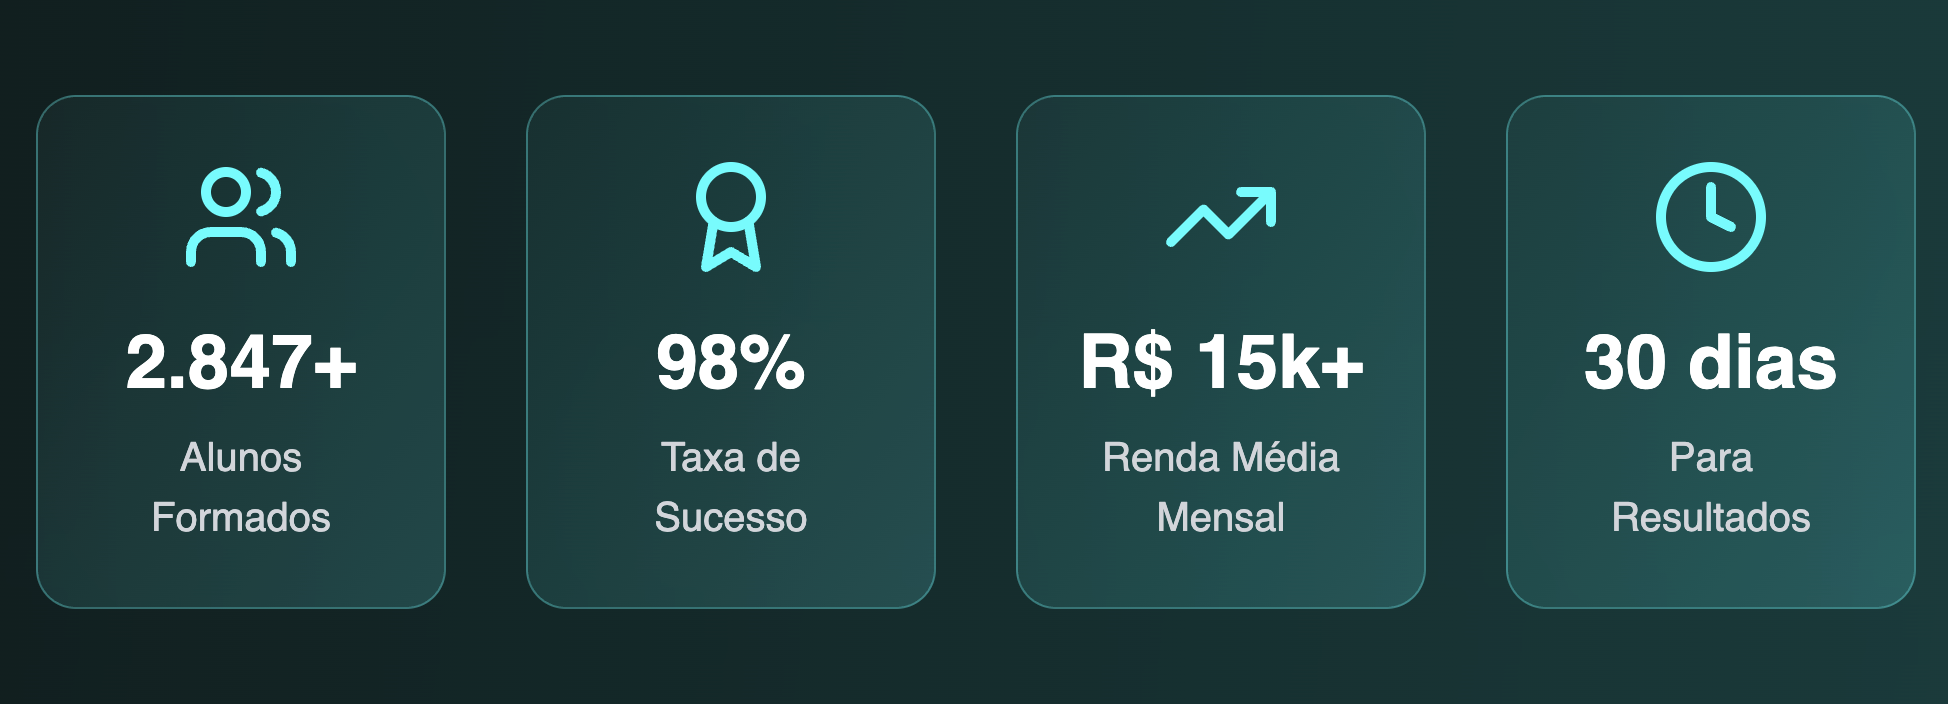Click the trending-up arrow icon
The width and height of the screenshot is (1948, 704).
coord(1221,216)
